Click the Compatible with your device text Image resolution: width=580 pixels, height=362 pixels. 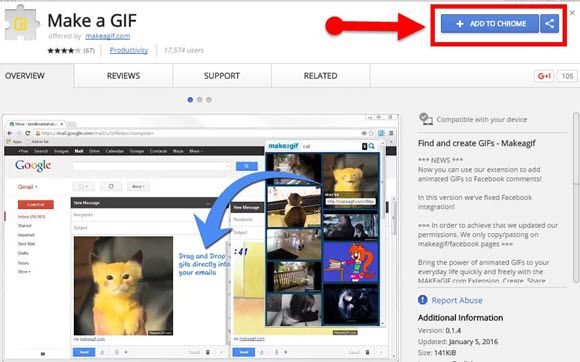point(482,119)
